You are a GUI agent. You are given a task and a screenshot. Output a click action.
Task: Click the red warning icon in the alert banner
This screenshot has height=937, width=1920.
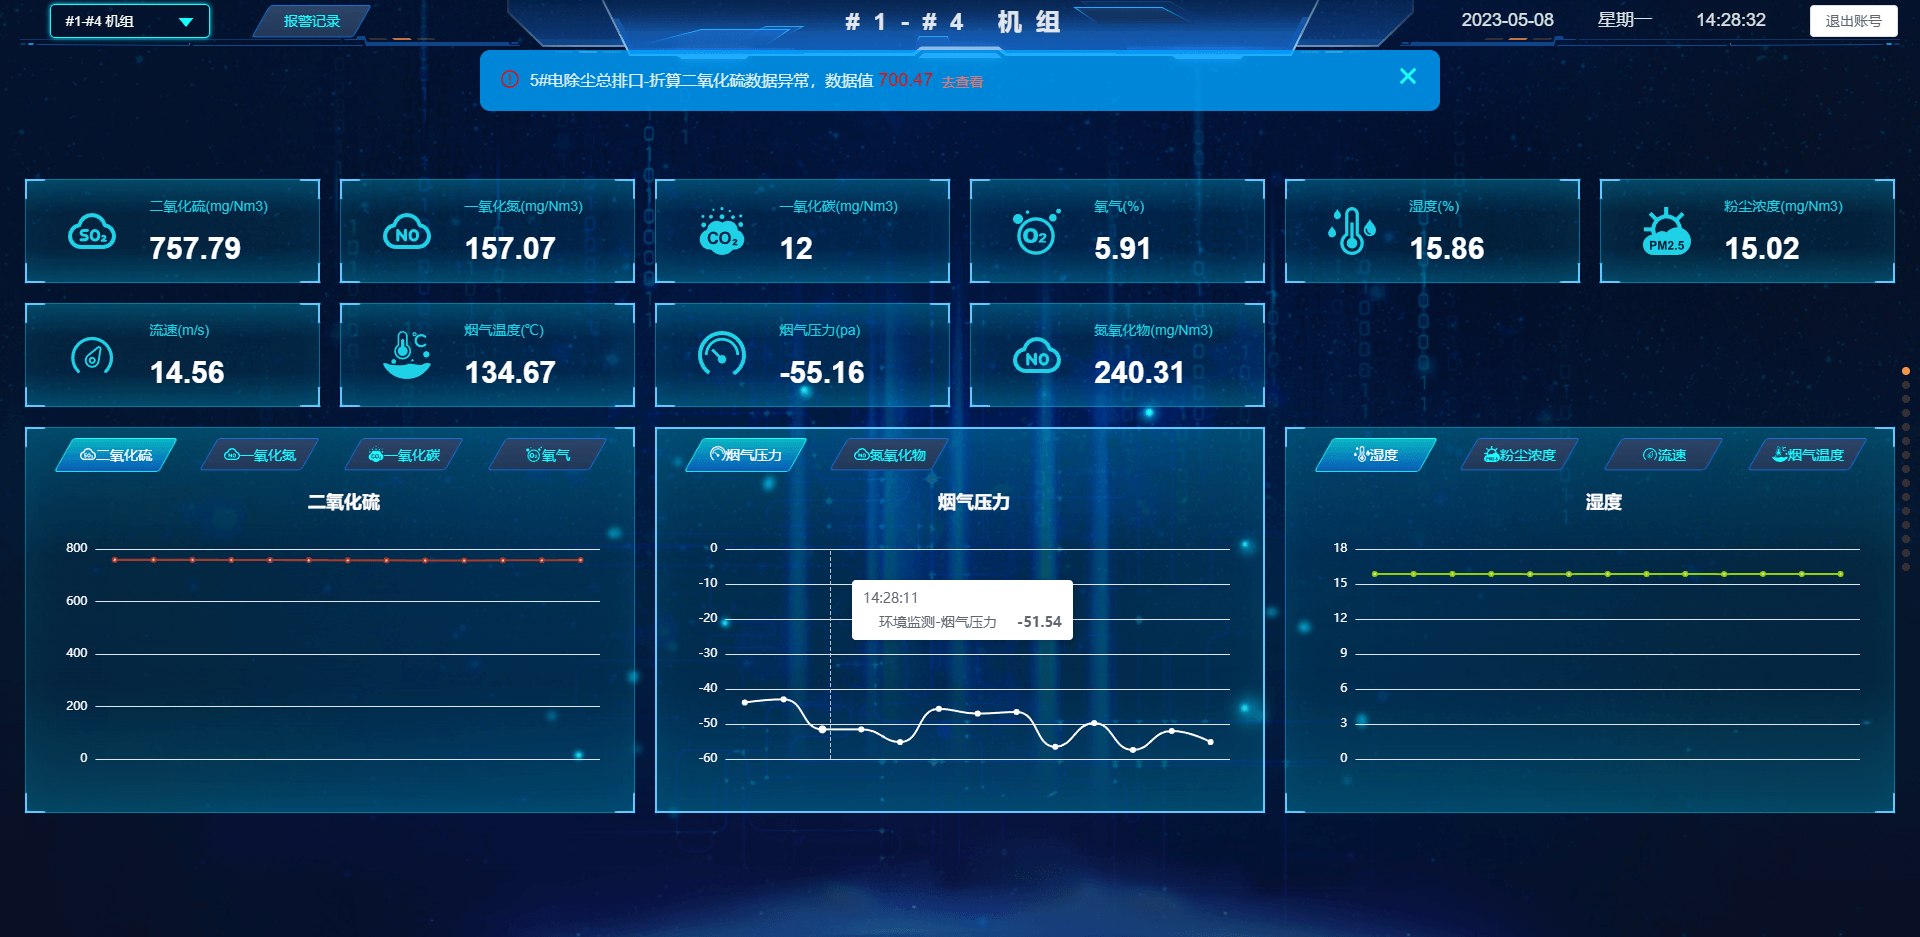(509, 79)
